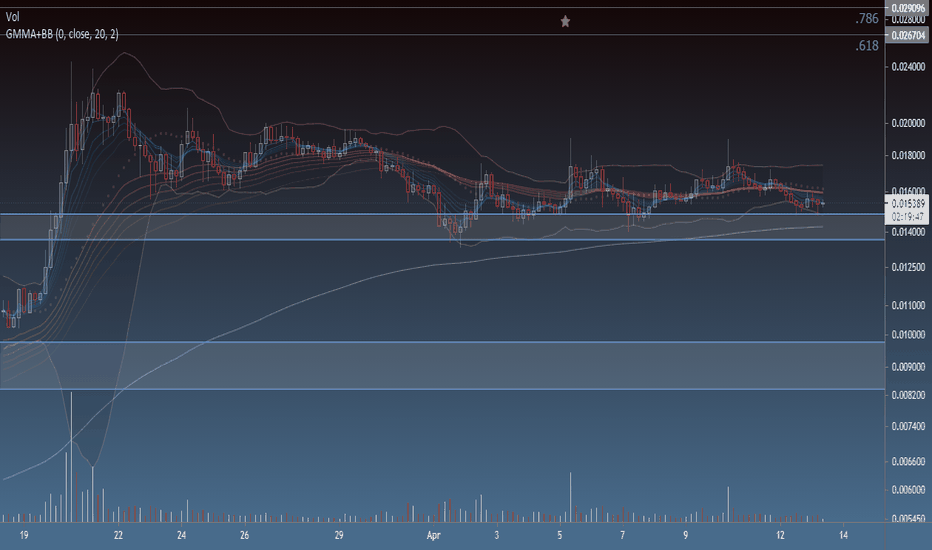Image resolution: width=932 pixels, height=550 pixels.
Task: Click the date label 7 on the time axis
Action: [622, 535]
